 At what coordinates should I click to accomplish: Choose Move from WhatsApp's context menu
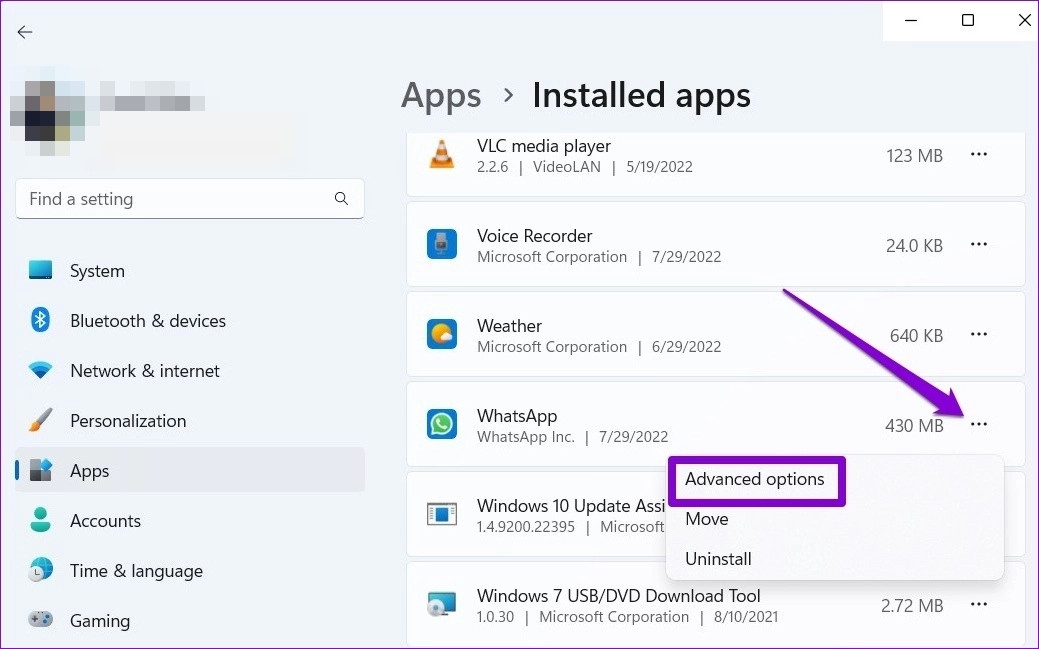tap(707, 519)
